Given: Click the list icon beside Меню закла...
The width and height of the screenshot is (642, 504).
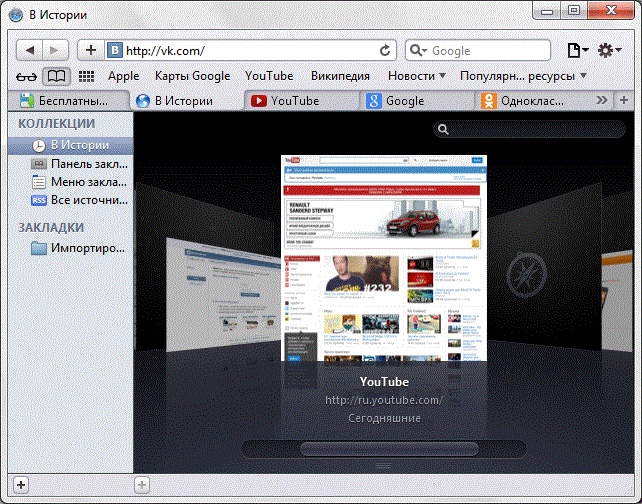Looking at the screenshot, I should [39, 182].
